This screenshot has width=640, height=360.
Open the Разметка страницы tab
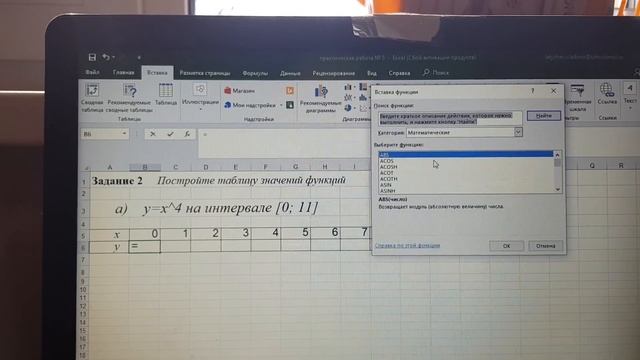(205, 73)
